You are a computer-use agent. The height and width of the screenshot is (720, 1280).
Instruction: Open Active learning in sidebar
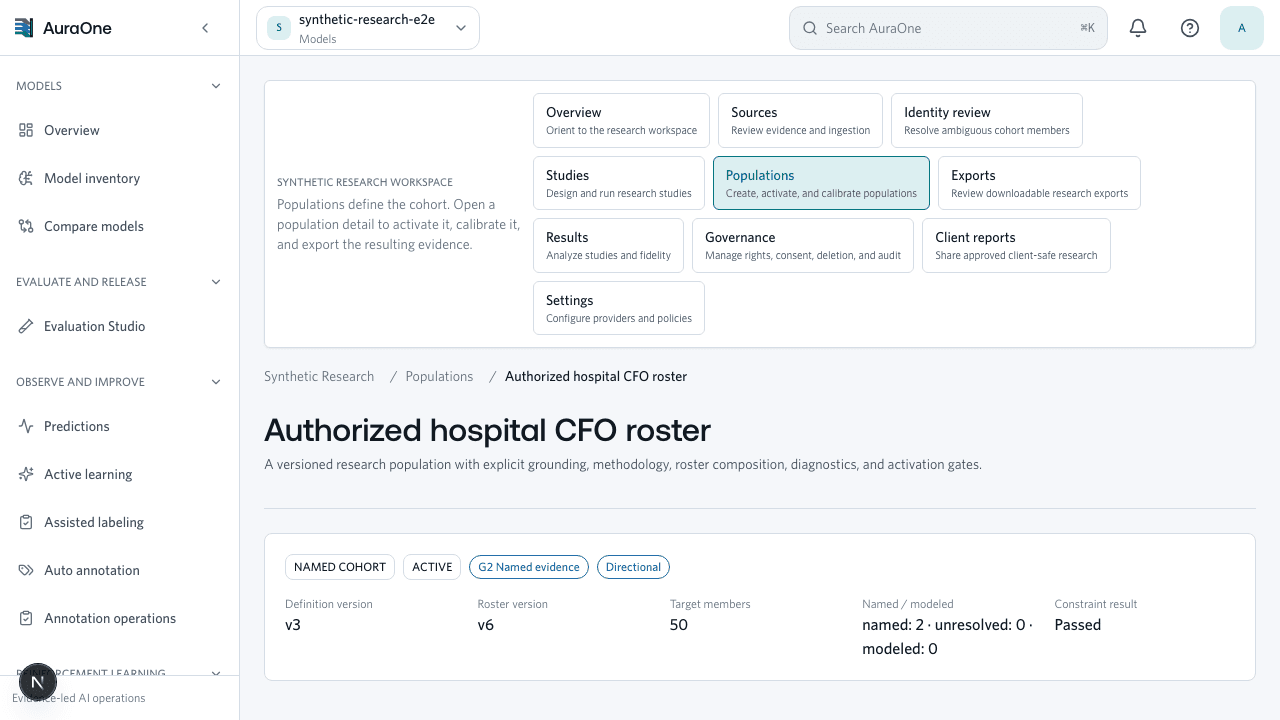coord(119,474)
